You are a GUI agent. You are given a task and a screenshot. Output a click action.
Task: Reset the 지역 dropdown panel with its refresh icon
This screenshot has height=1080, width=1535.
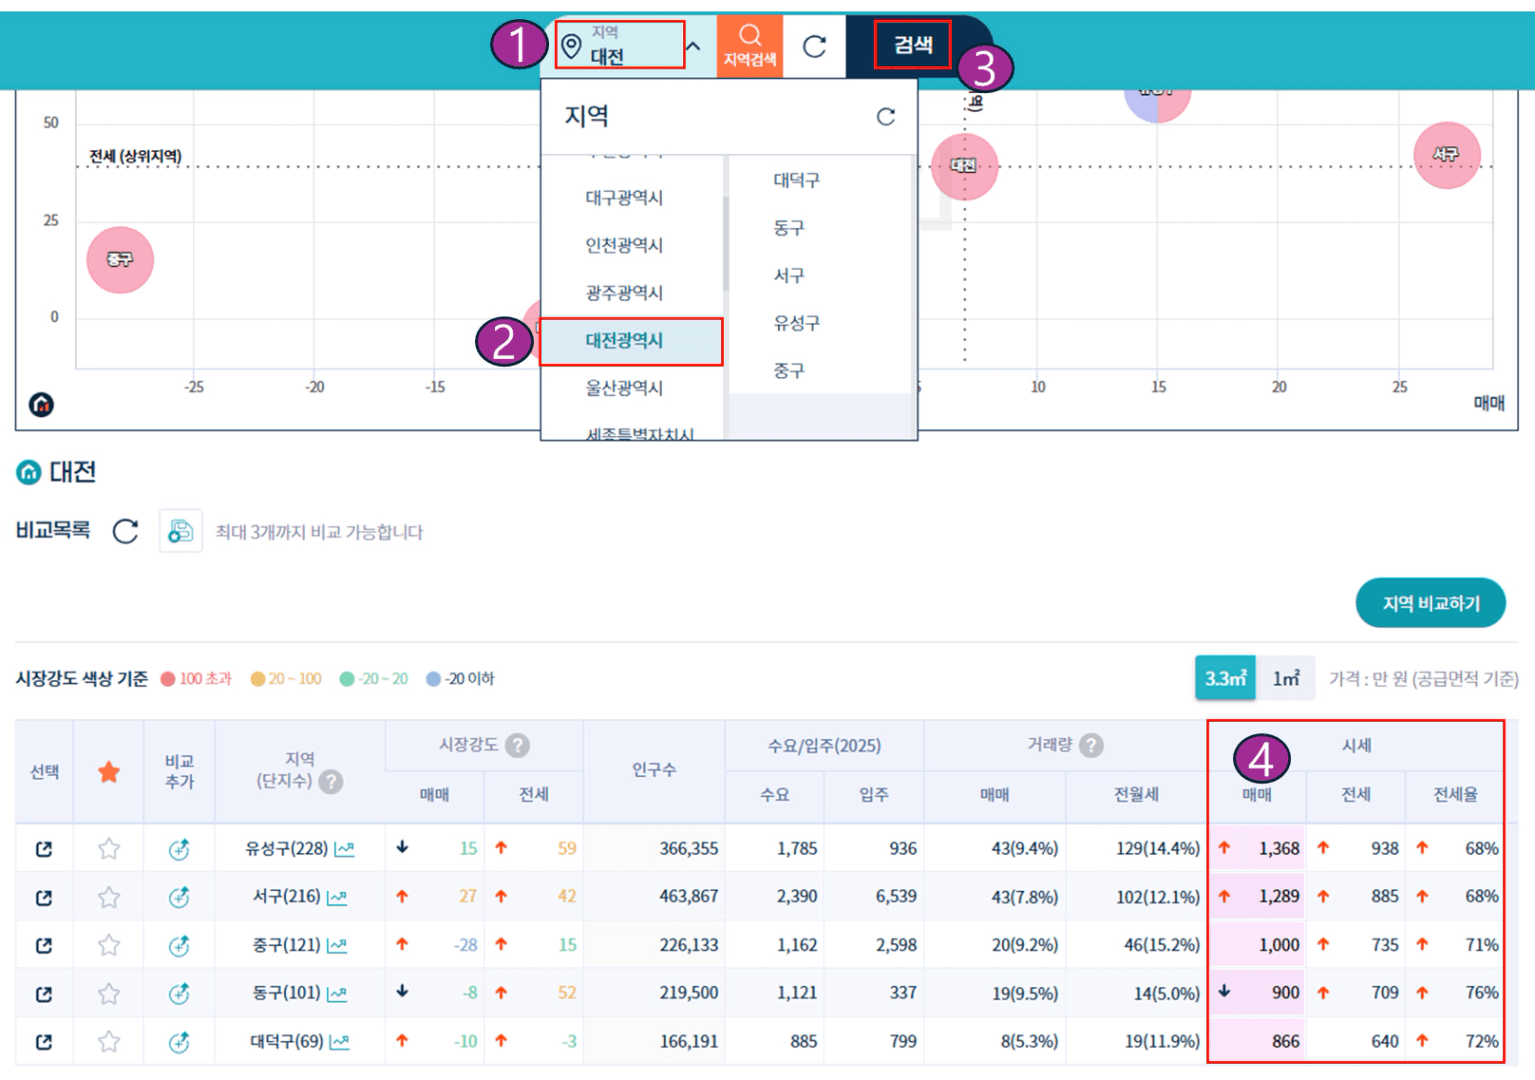[885, 117]
